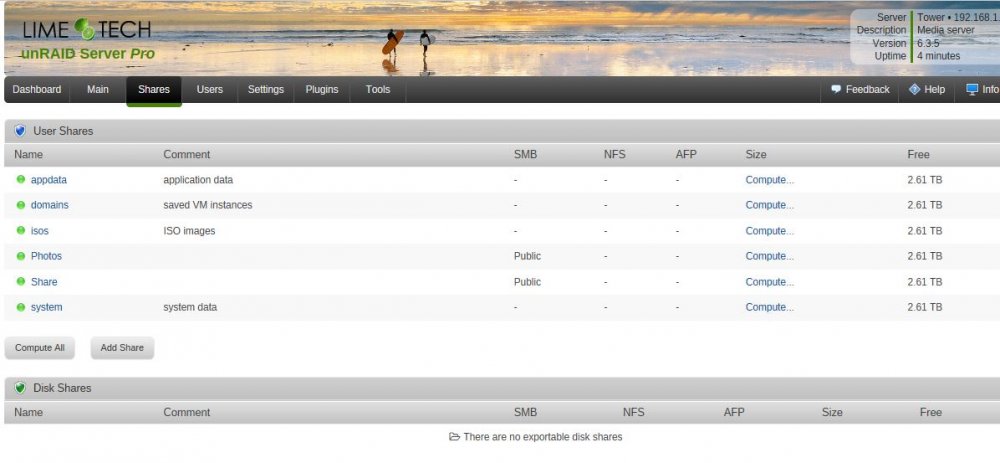Screen dimensions: 1000x463
Task: Click the Disk Shares section header
Action: click(502, 388)
